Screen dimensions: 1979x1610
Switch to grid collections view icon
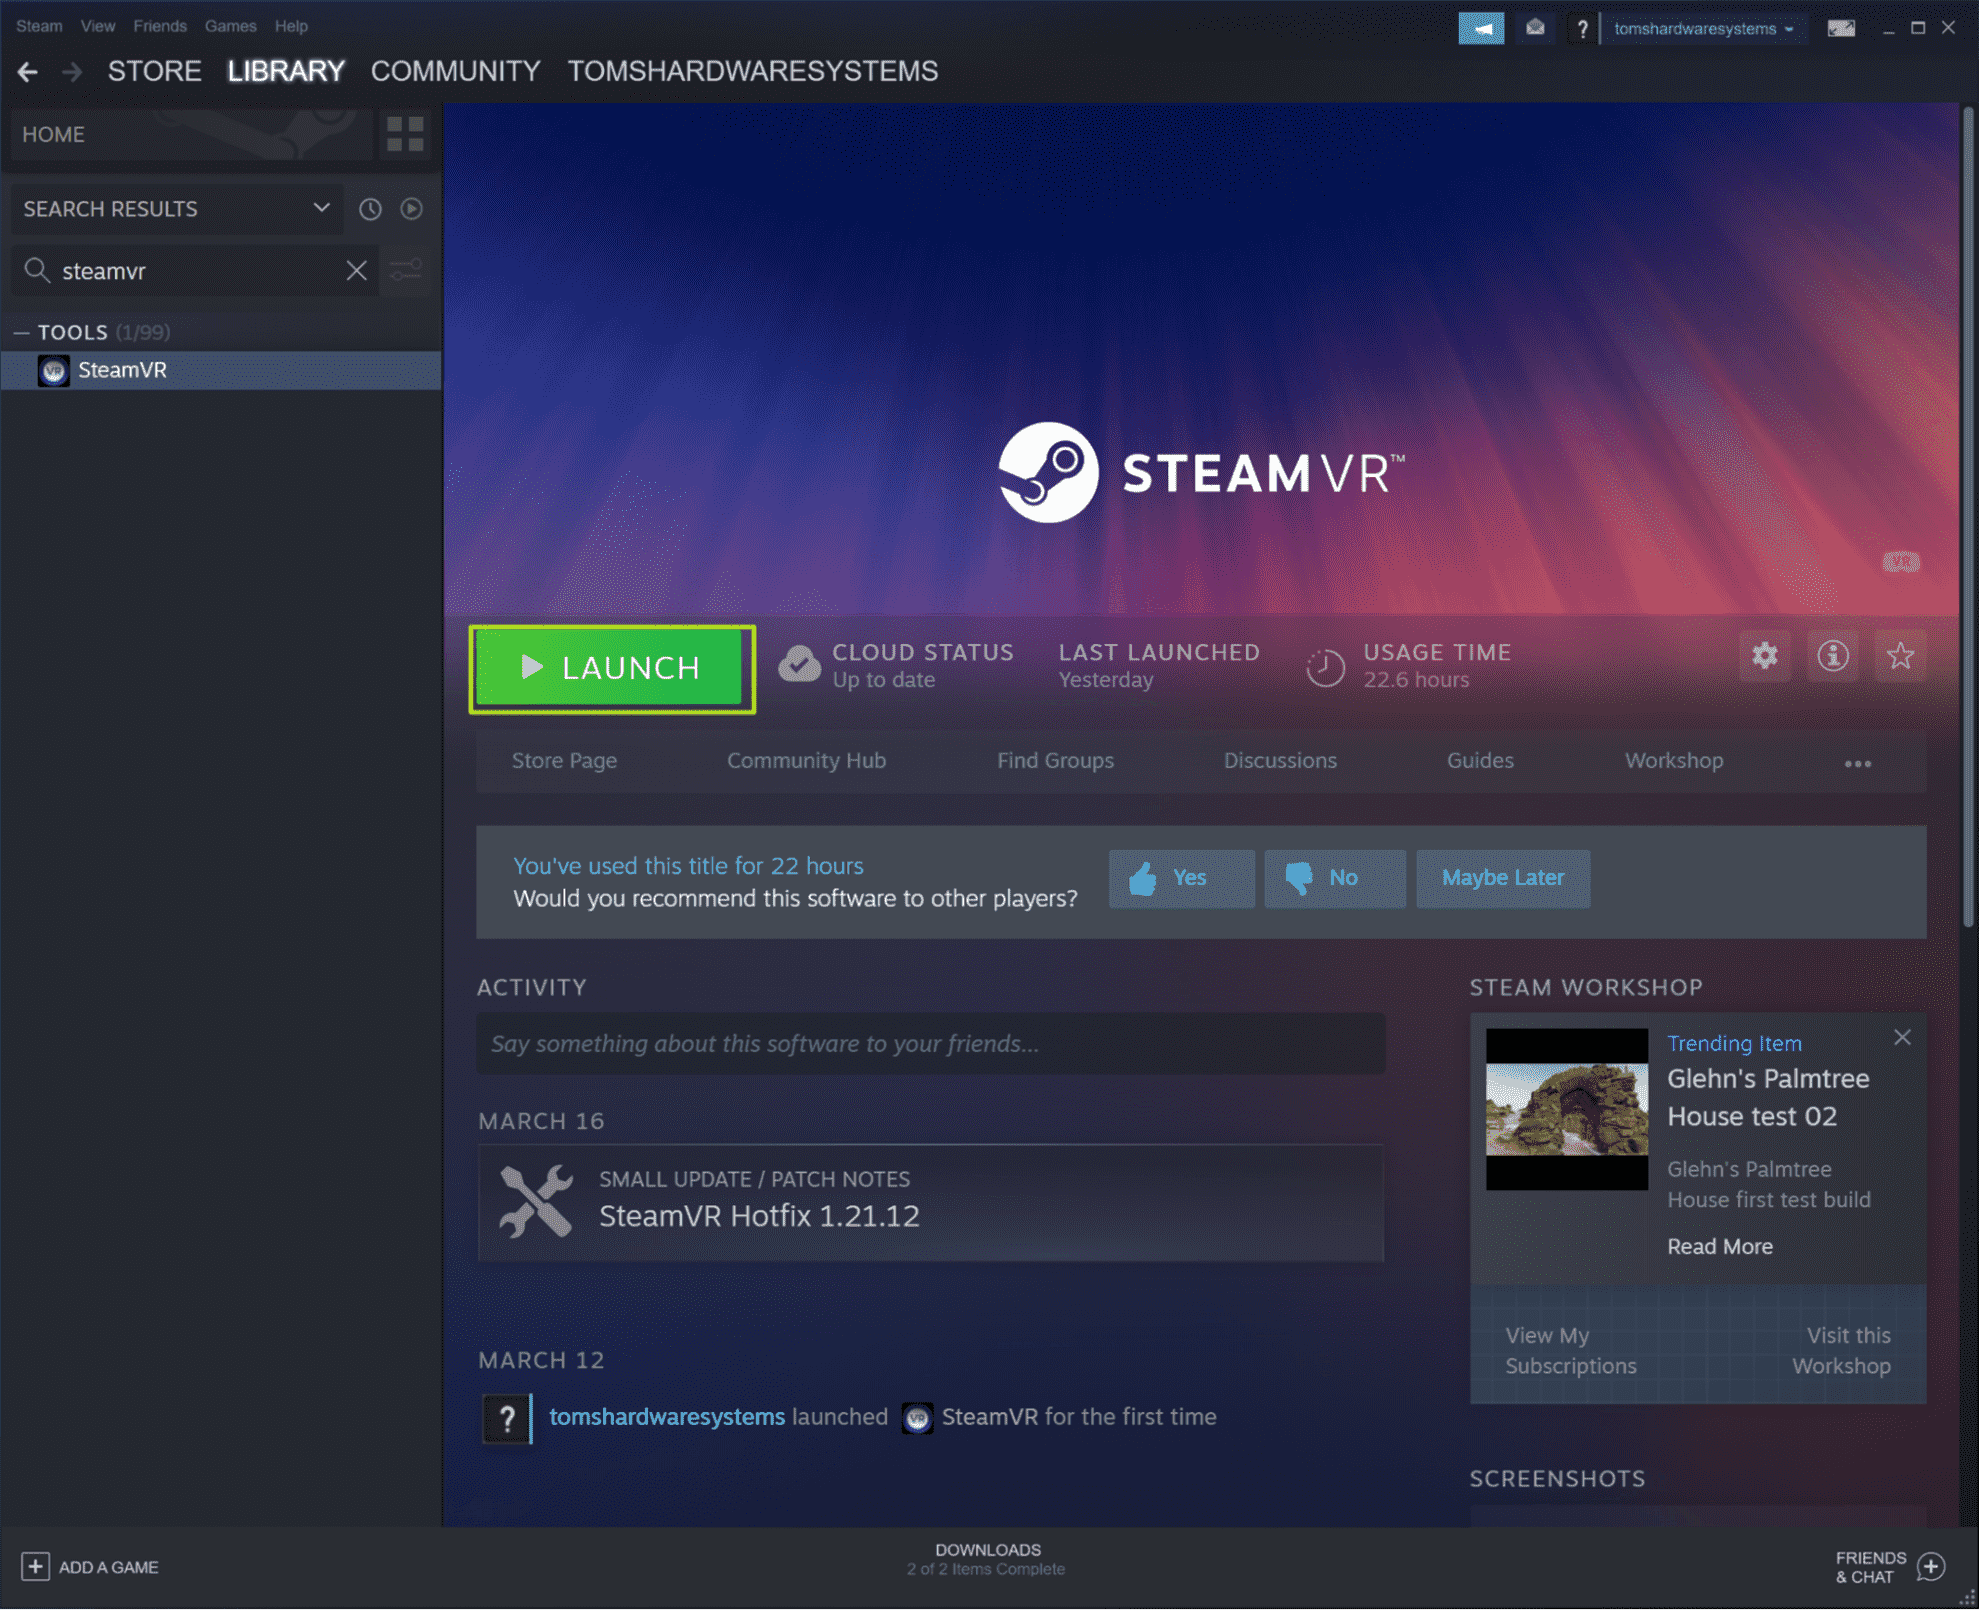click(405, 134)
